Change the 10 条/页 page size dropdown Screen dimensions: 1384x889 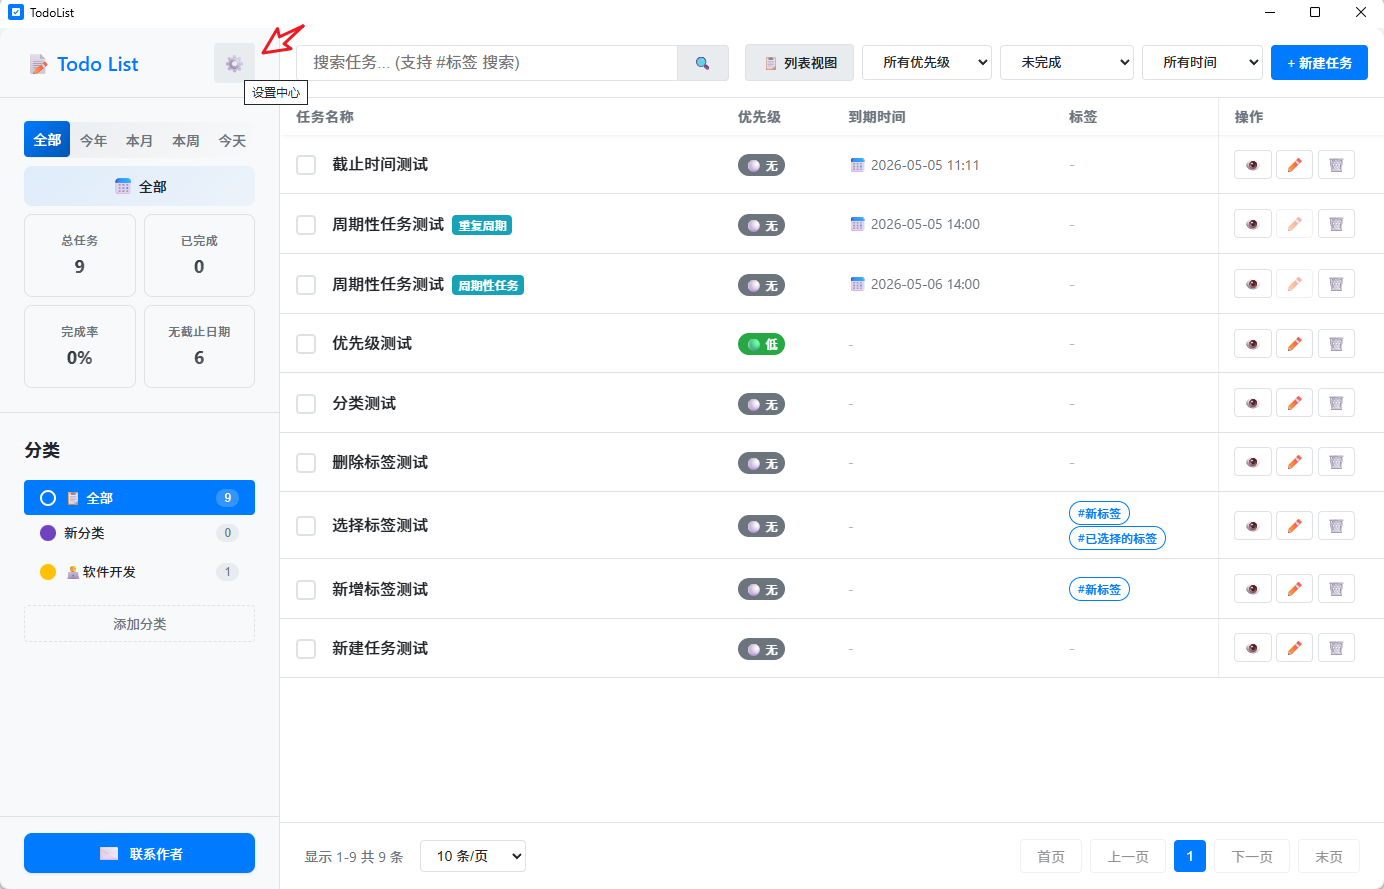(x=473, y=856)
